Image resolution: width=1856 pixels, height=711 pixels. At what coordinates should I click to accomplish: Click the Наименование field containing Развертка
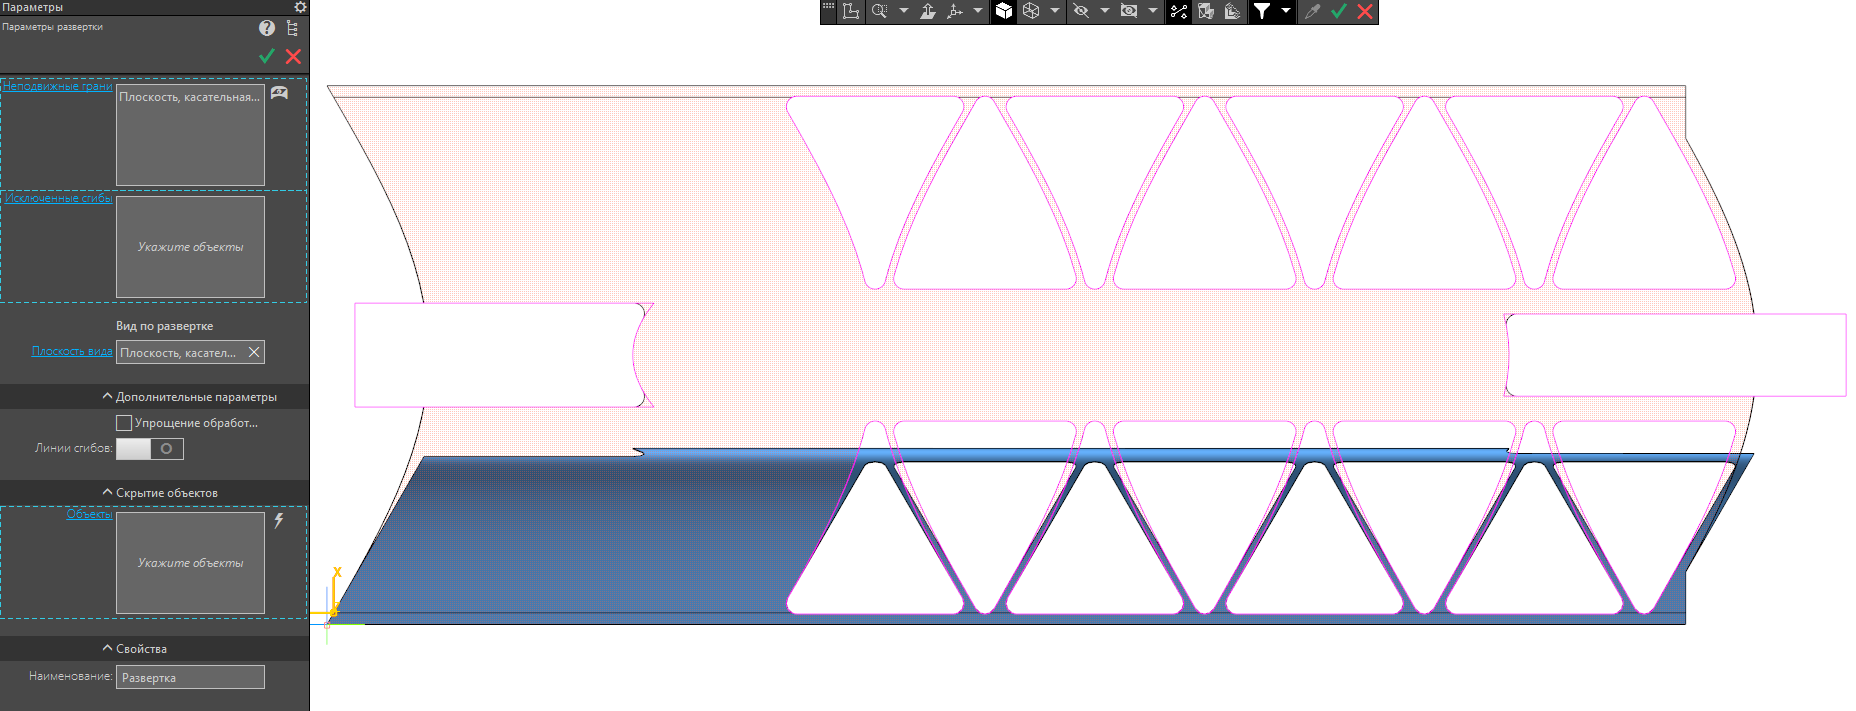point(190,678)
